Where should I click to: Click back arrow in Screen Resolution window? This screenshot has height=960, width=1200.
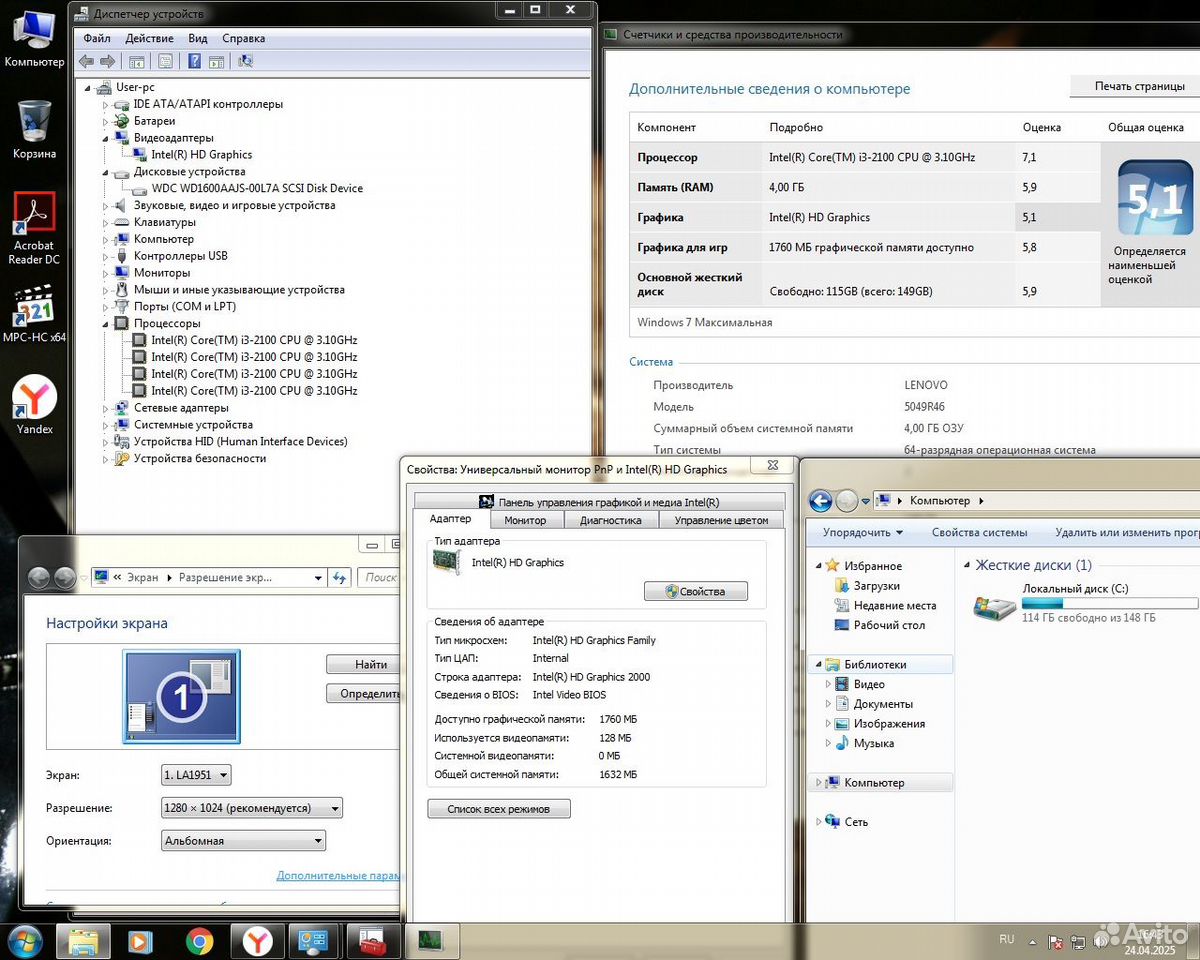[39, 577]
